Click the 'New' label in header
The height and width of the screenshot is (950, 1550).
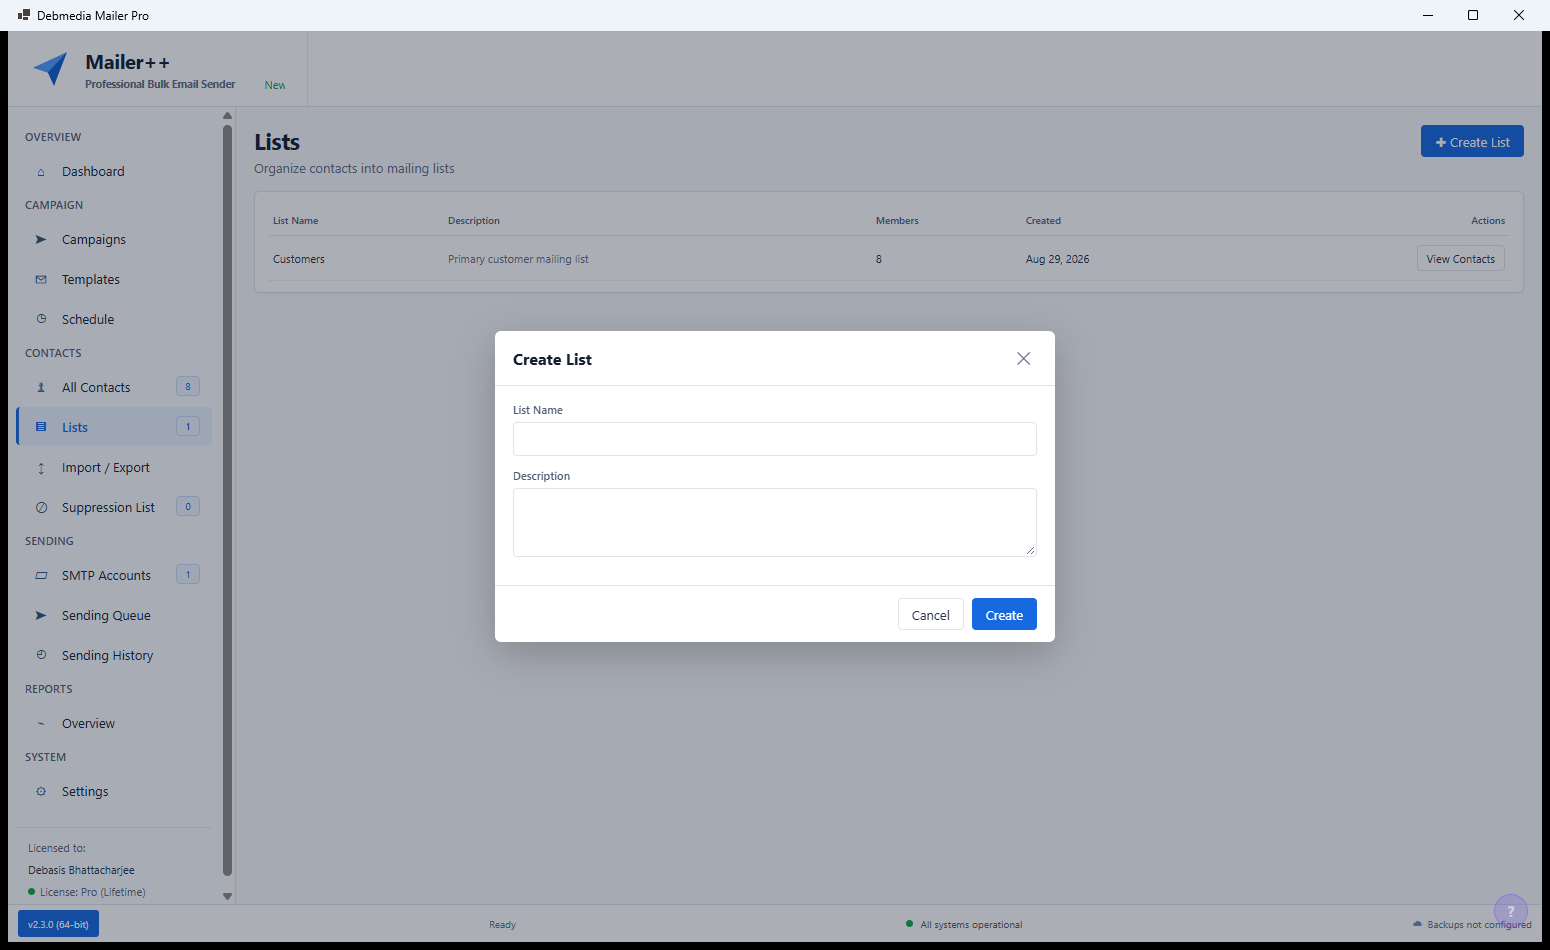pos(275,85)
